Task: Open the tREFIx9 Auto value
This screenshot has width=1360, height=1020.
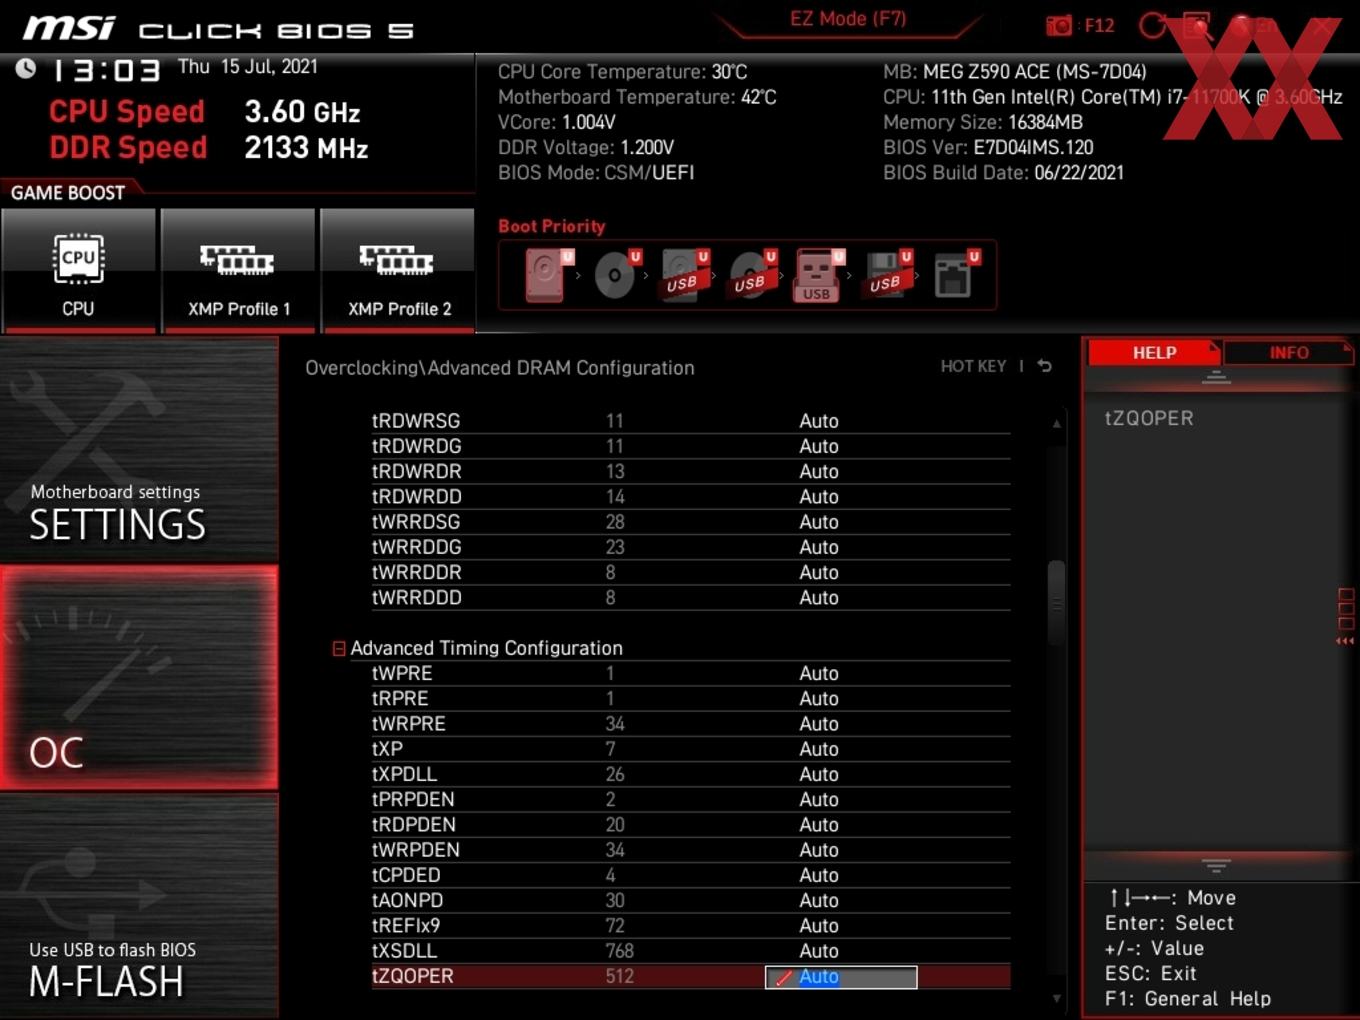Action: click(x=818, y=926)
